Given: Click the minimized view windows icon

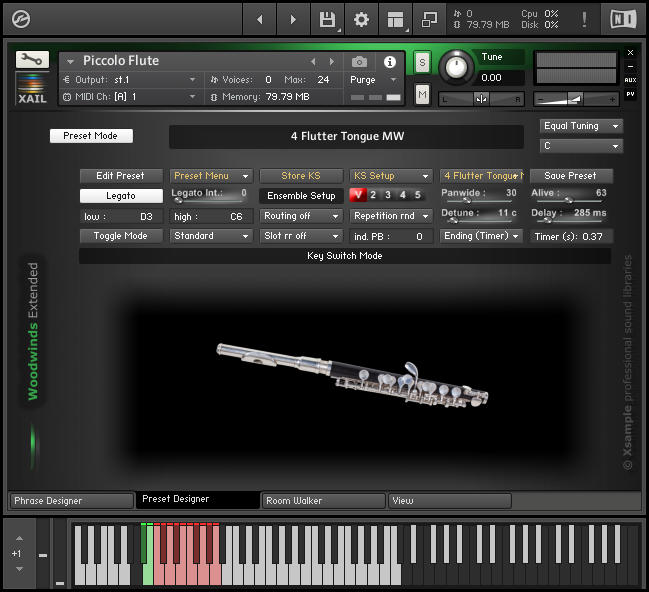Looking at the screenshot, I should point(429,19).
